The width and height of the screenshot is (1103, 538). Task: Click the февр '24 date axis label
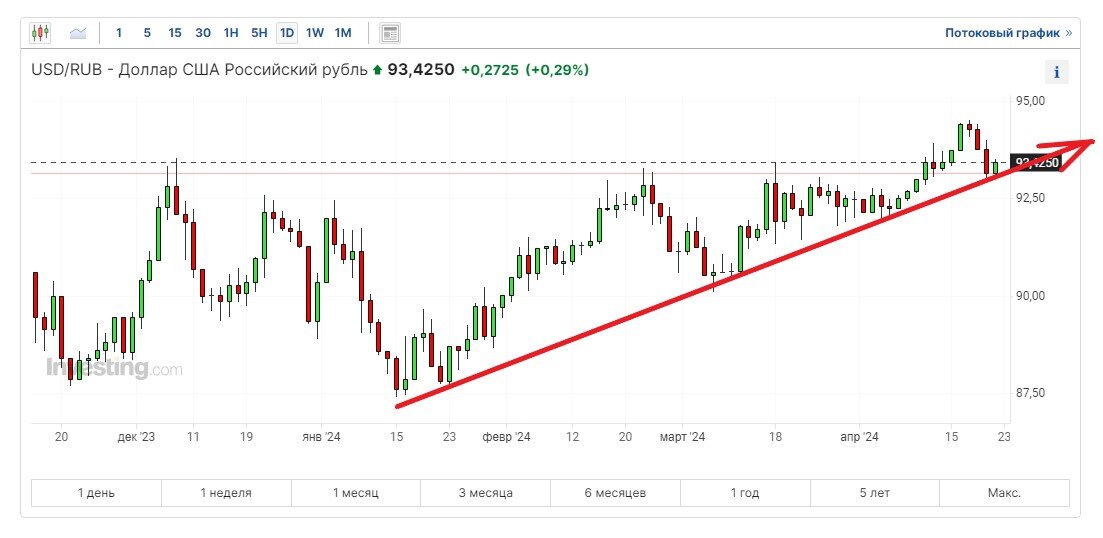(x=506, y=437)
